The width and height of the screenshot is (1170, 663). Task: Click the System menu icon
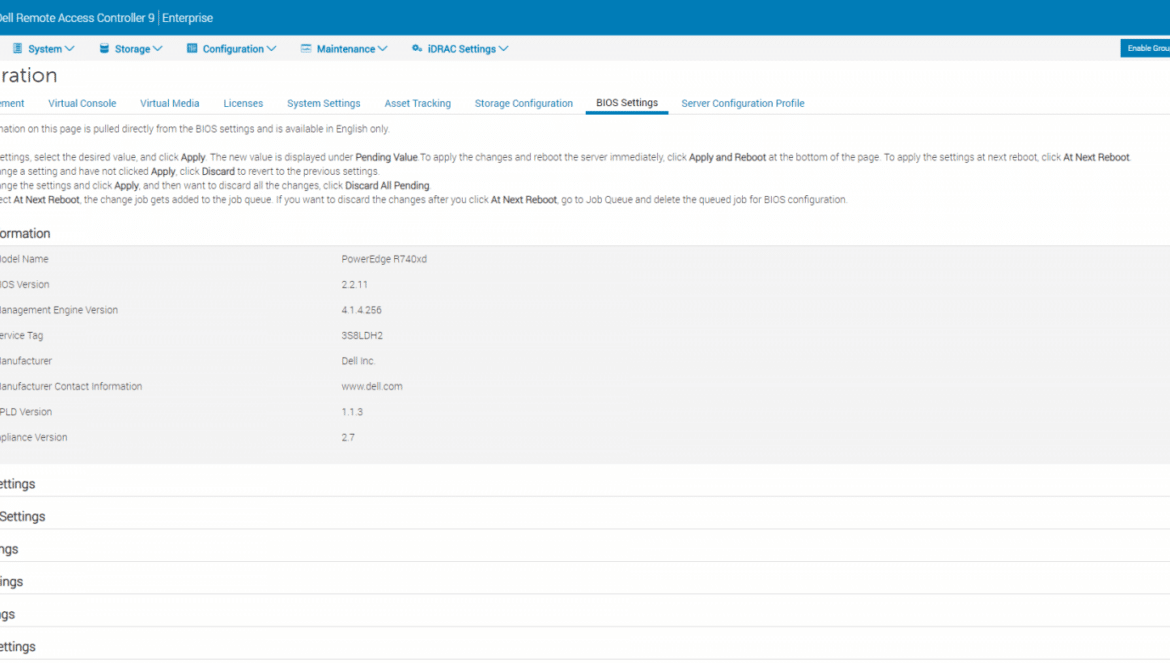[x=17, y=48]
